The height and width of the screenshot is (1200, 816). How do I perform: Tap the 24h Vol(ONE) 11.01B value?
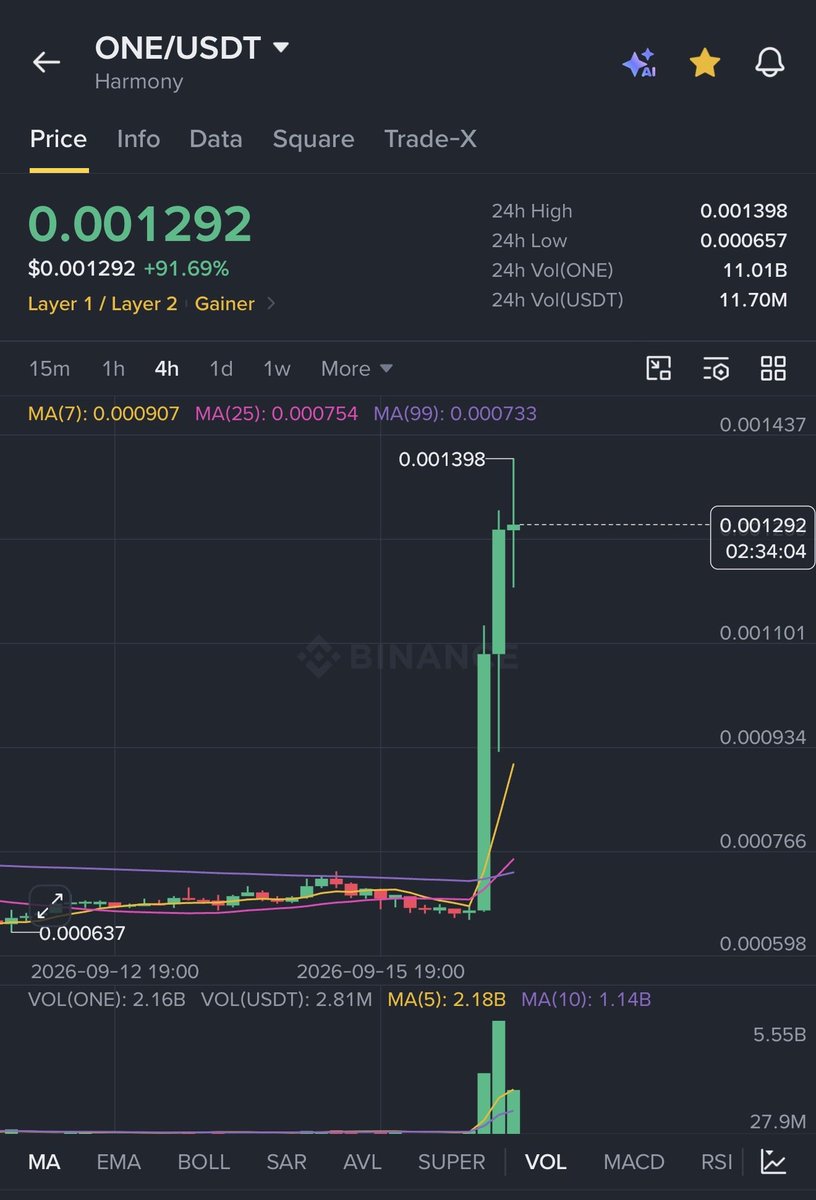[755, 270]
